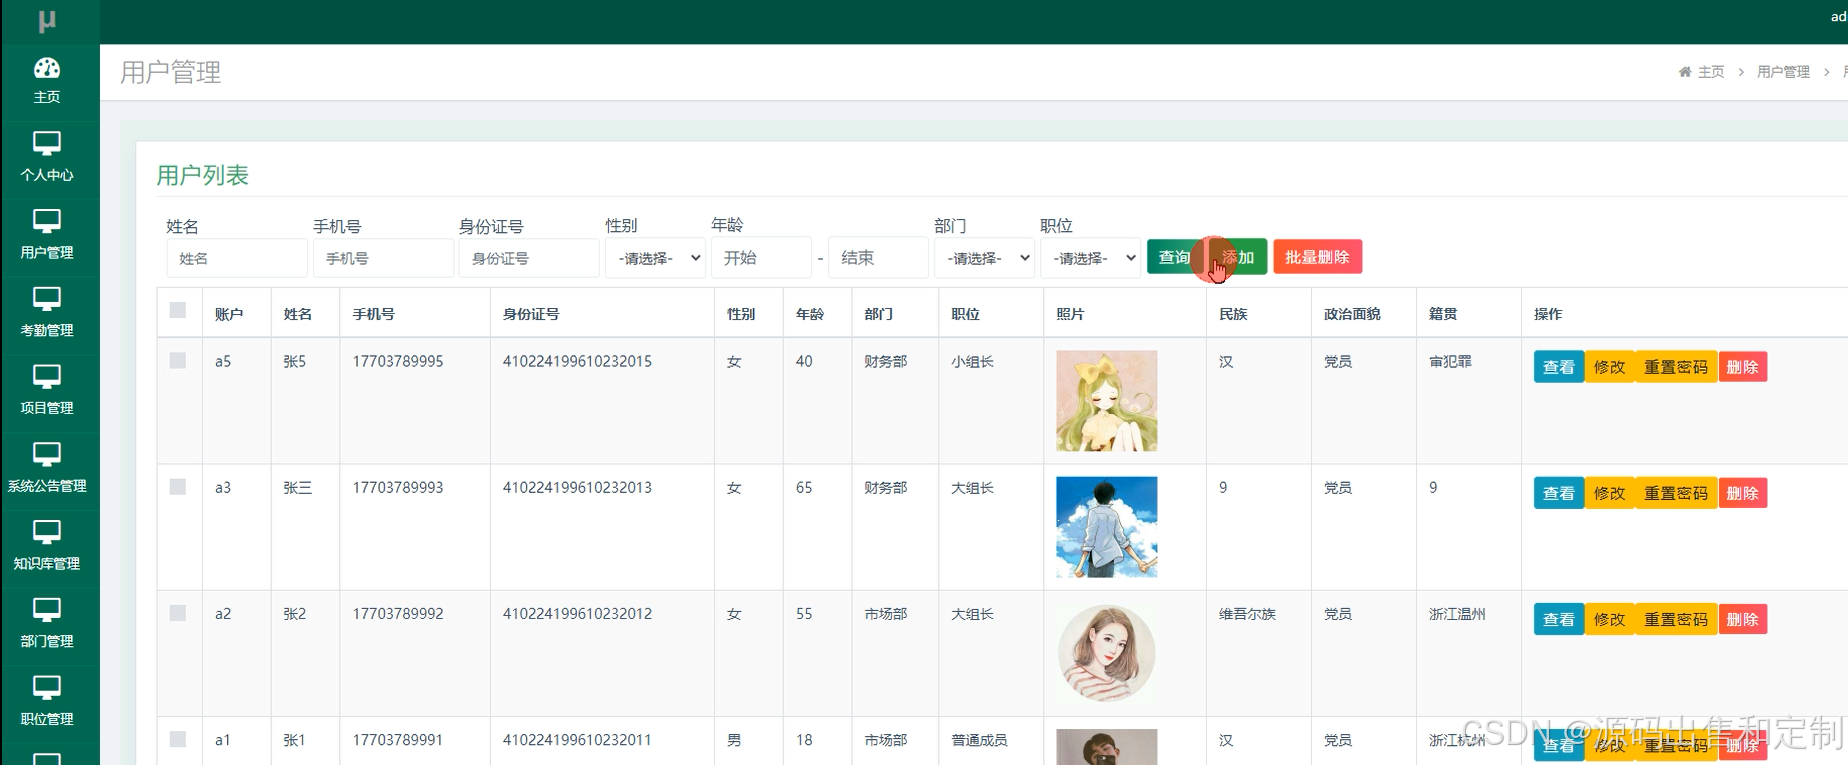Click 修改 button for user a3
The height and width of the screenshot is (765, 1848).
[1609, 493]
